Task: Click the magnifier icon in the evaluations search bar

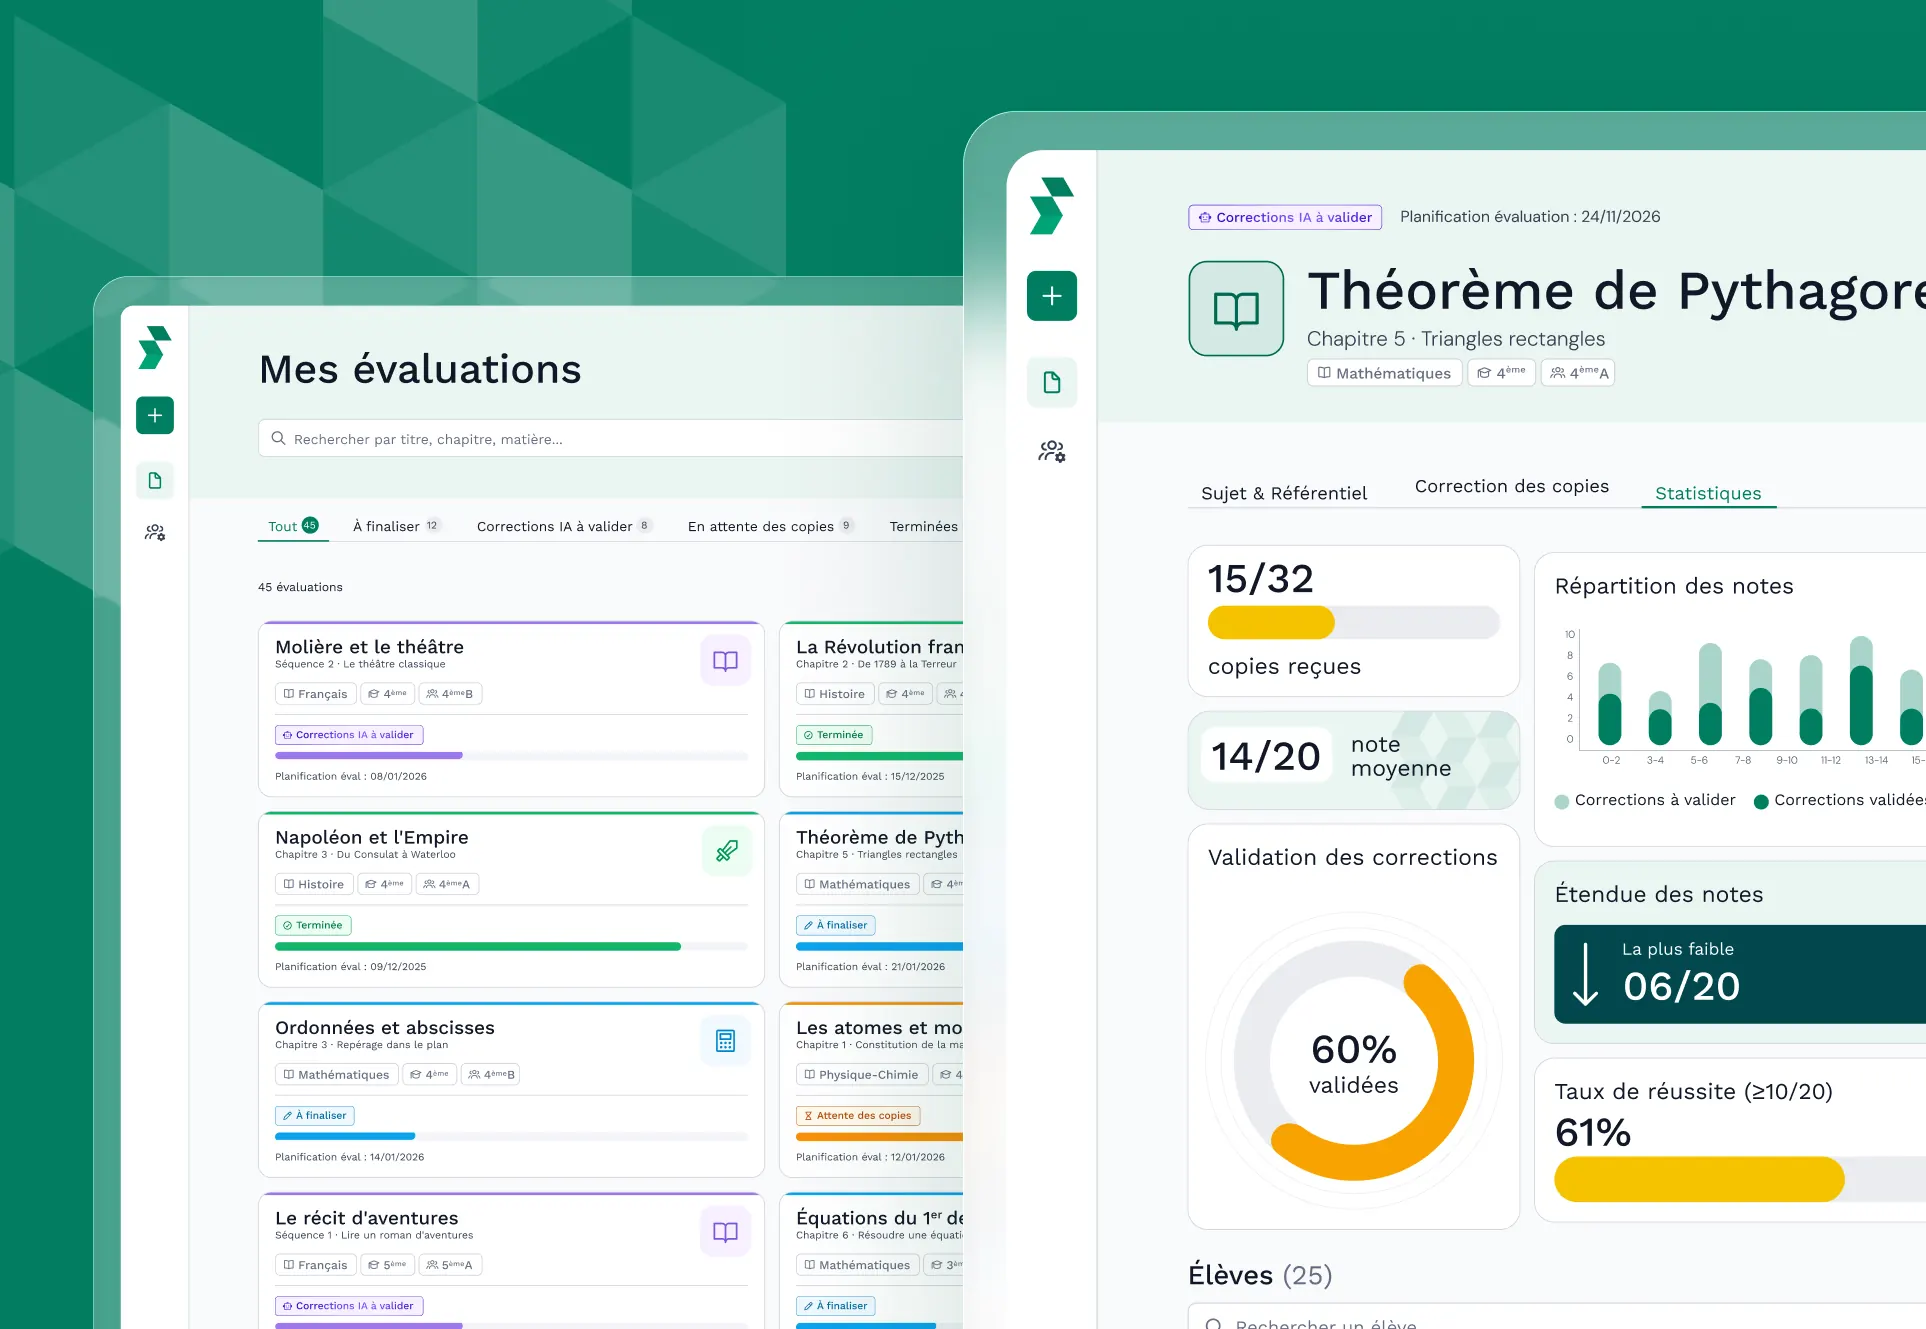Action: tap(278, 438)
